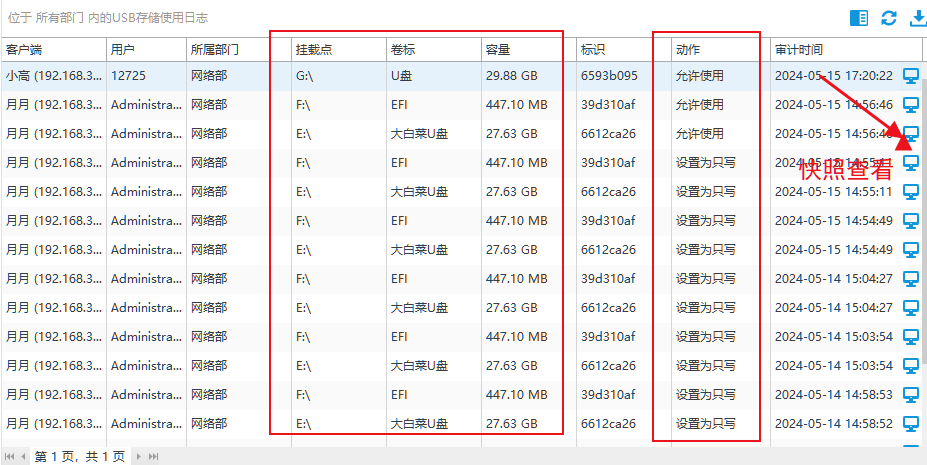View snapshot for E:\ row at 15:03:54
This screenshot has width=927, height=465.
click(x=911, y=365)
